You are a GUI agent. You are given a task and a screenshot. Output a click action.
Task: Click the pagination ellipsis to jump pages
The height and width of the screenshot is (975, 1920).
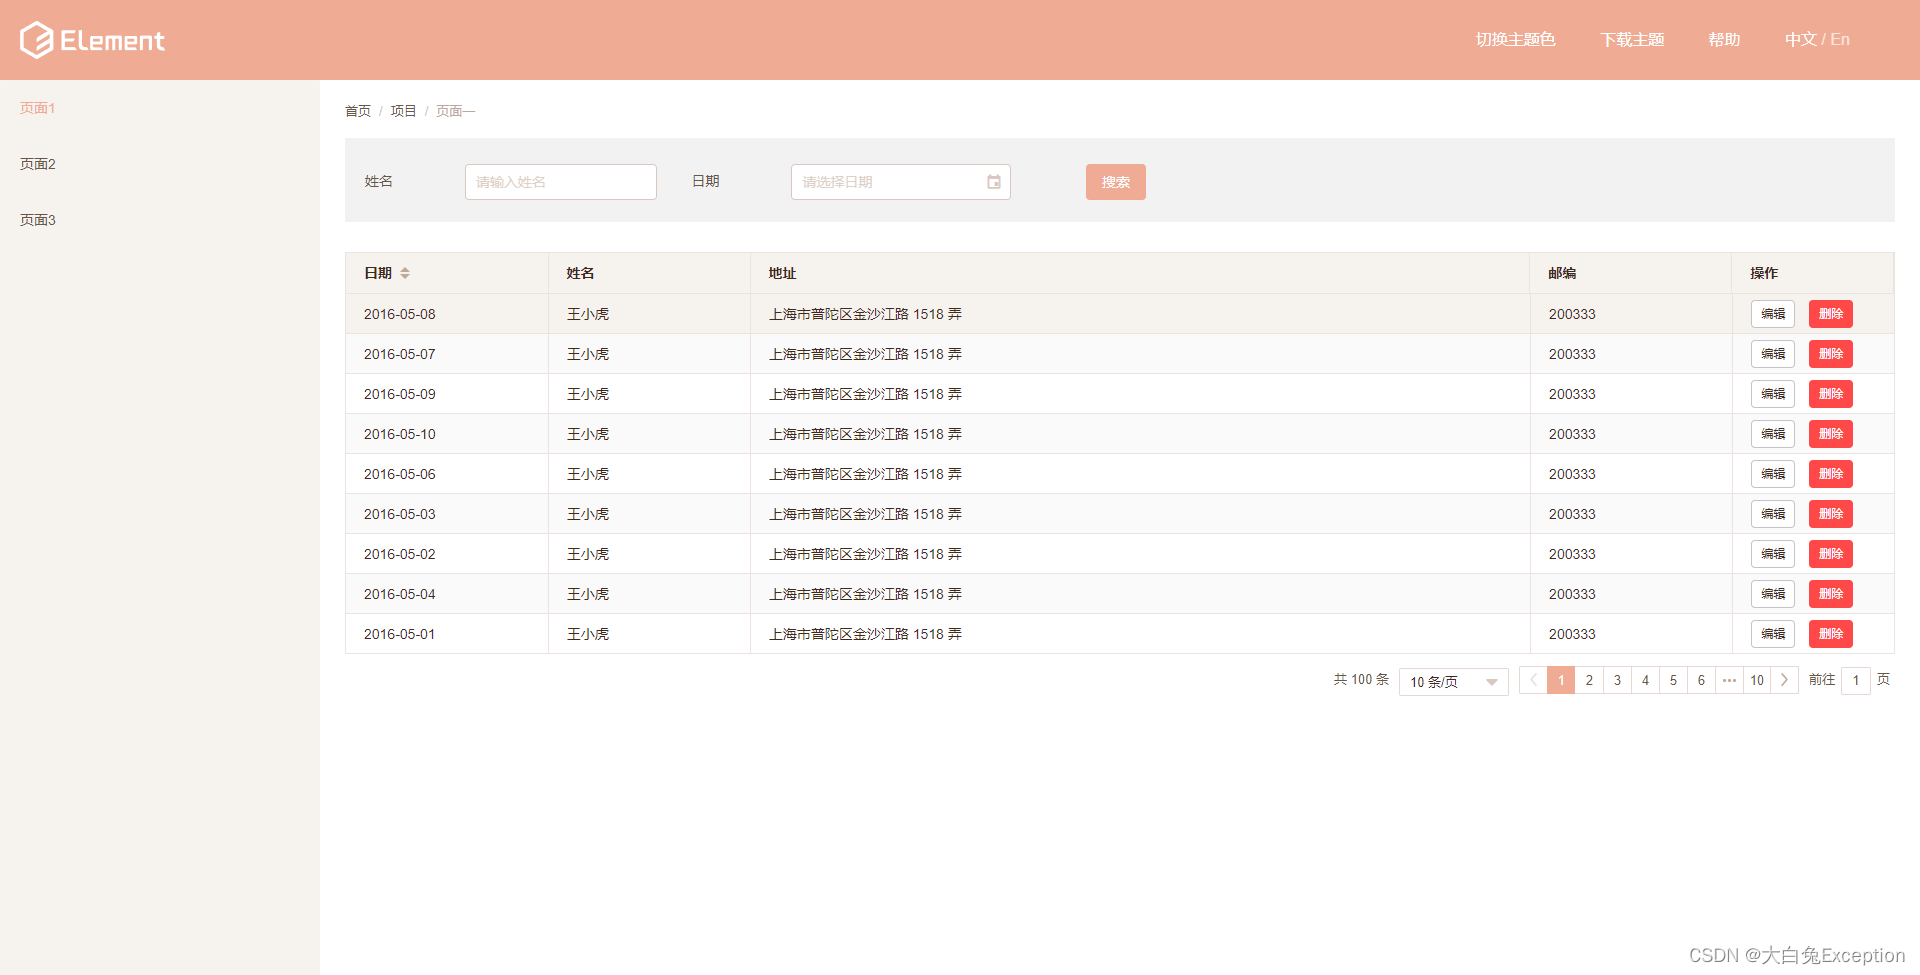click(1729, 680)
